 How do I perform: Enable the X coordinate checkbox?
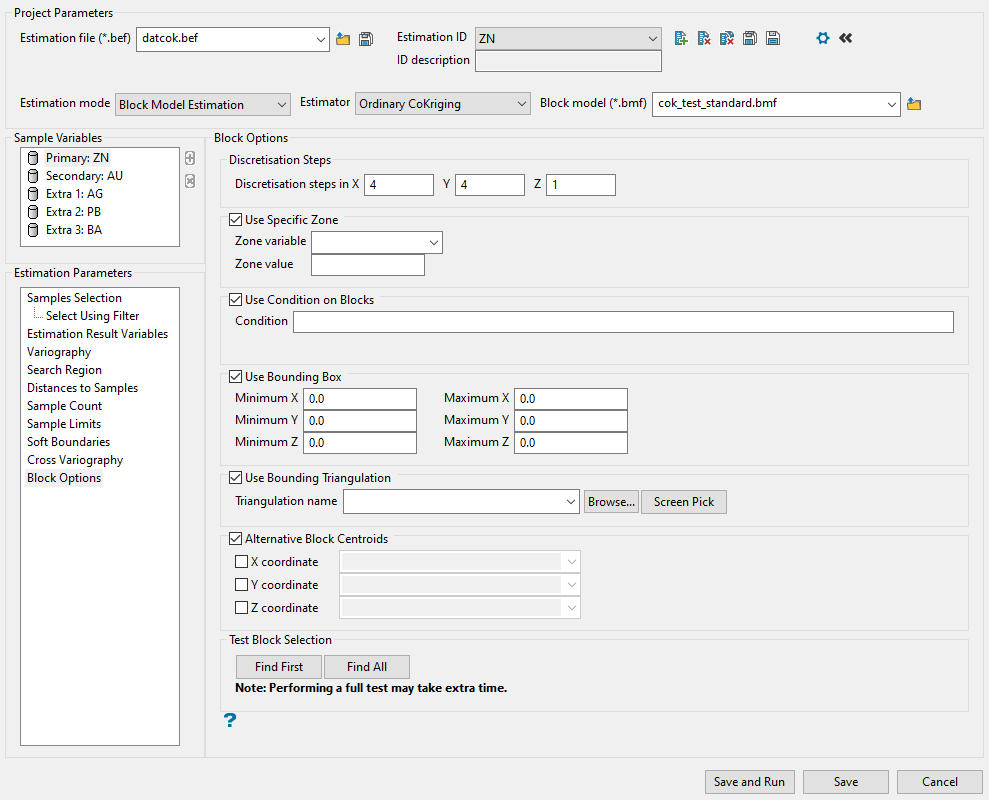tap(241, 562)
